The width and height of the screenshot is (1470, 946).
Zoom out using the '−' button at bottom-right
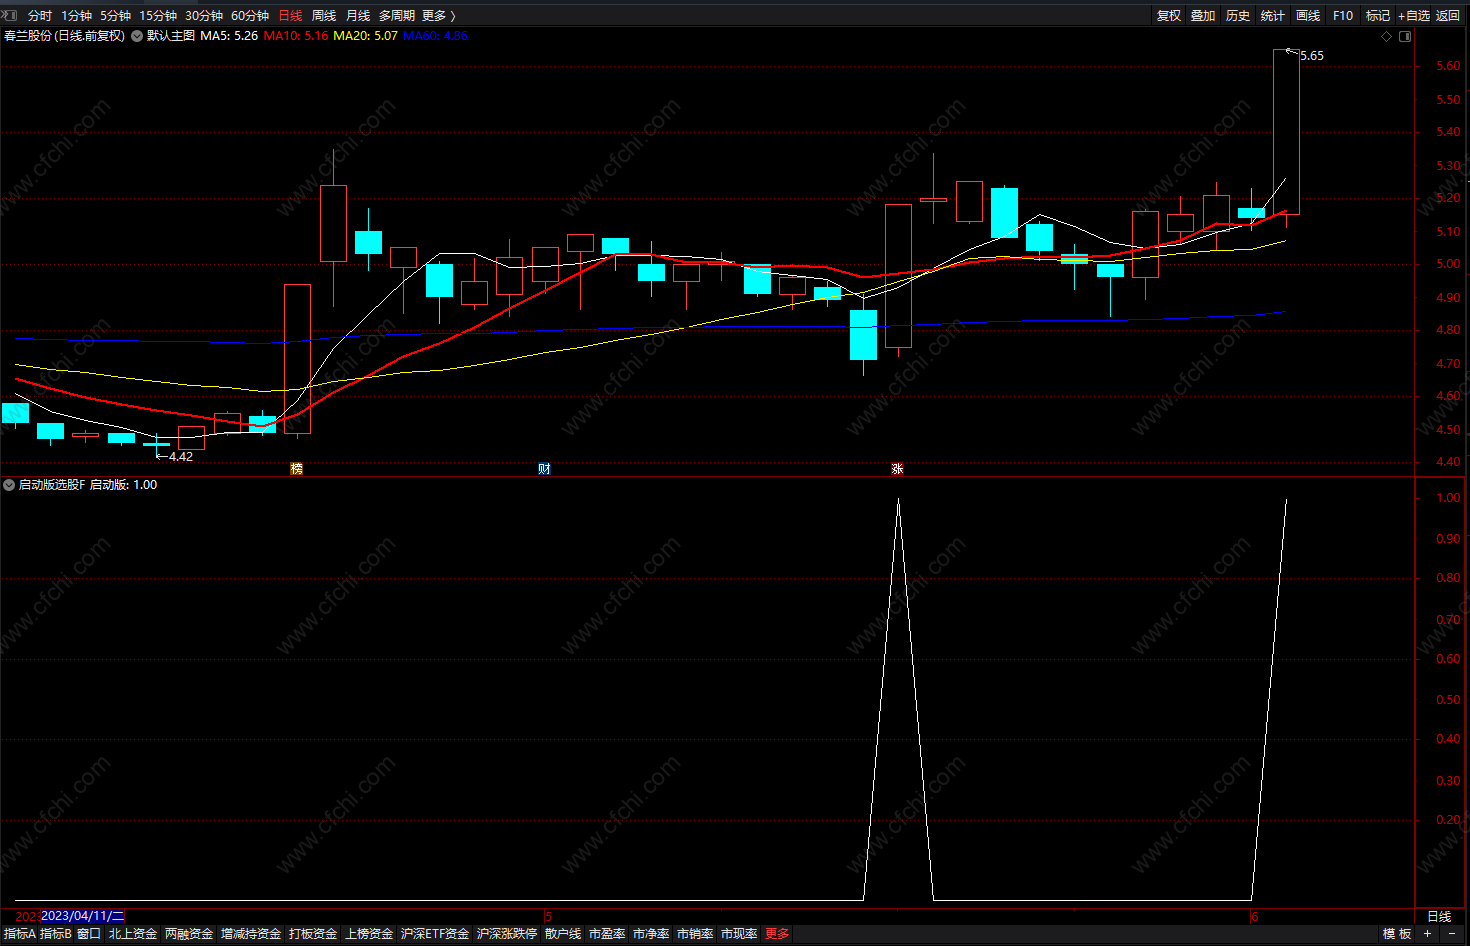coord(1452,933)
